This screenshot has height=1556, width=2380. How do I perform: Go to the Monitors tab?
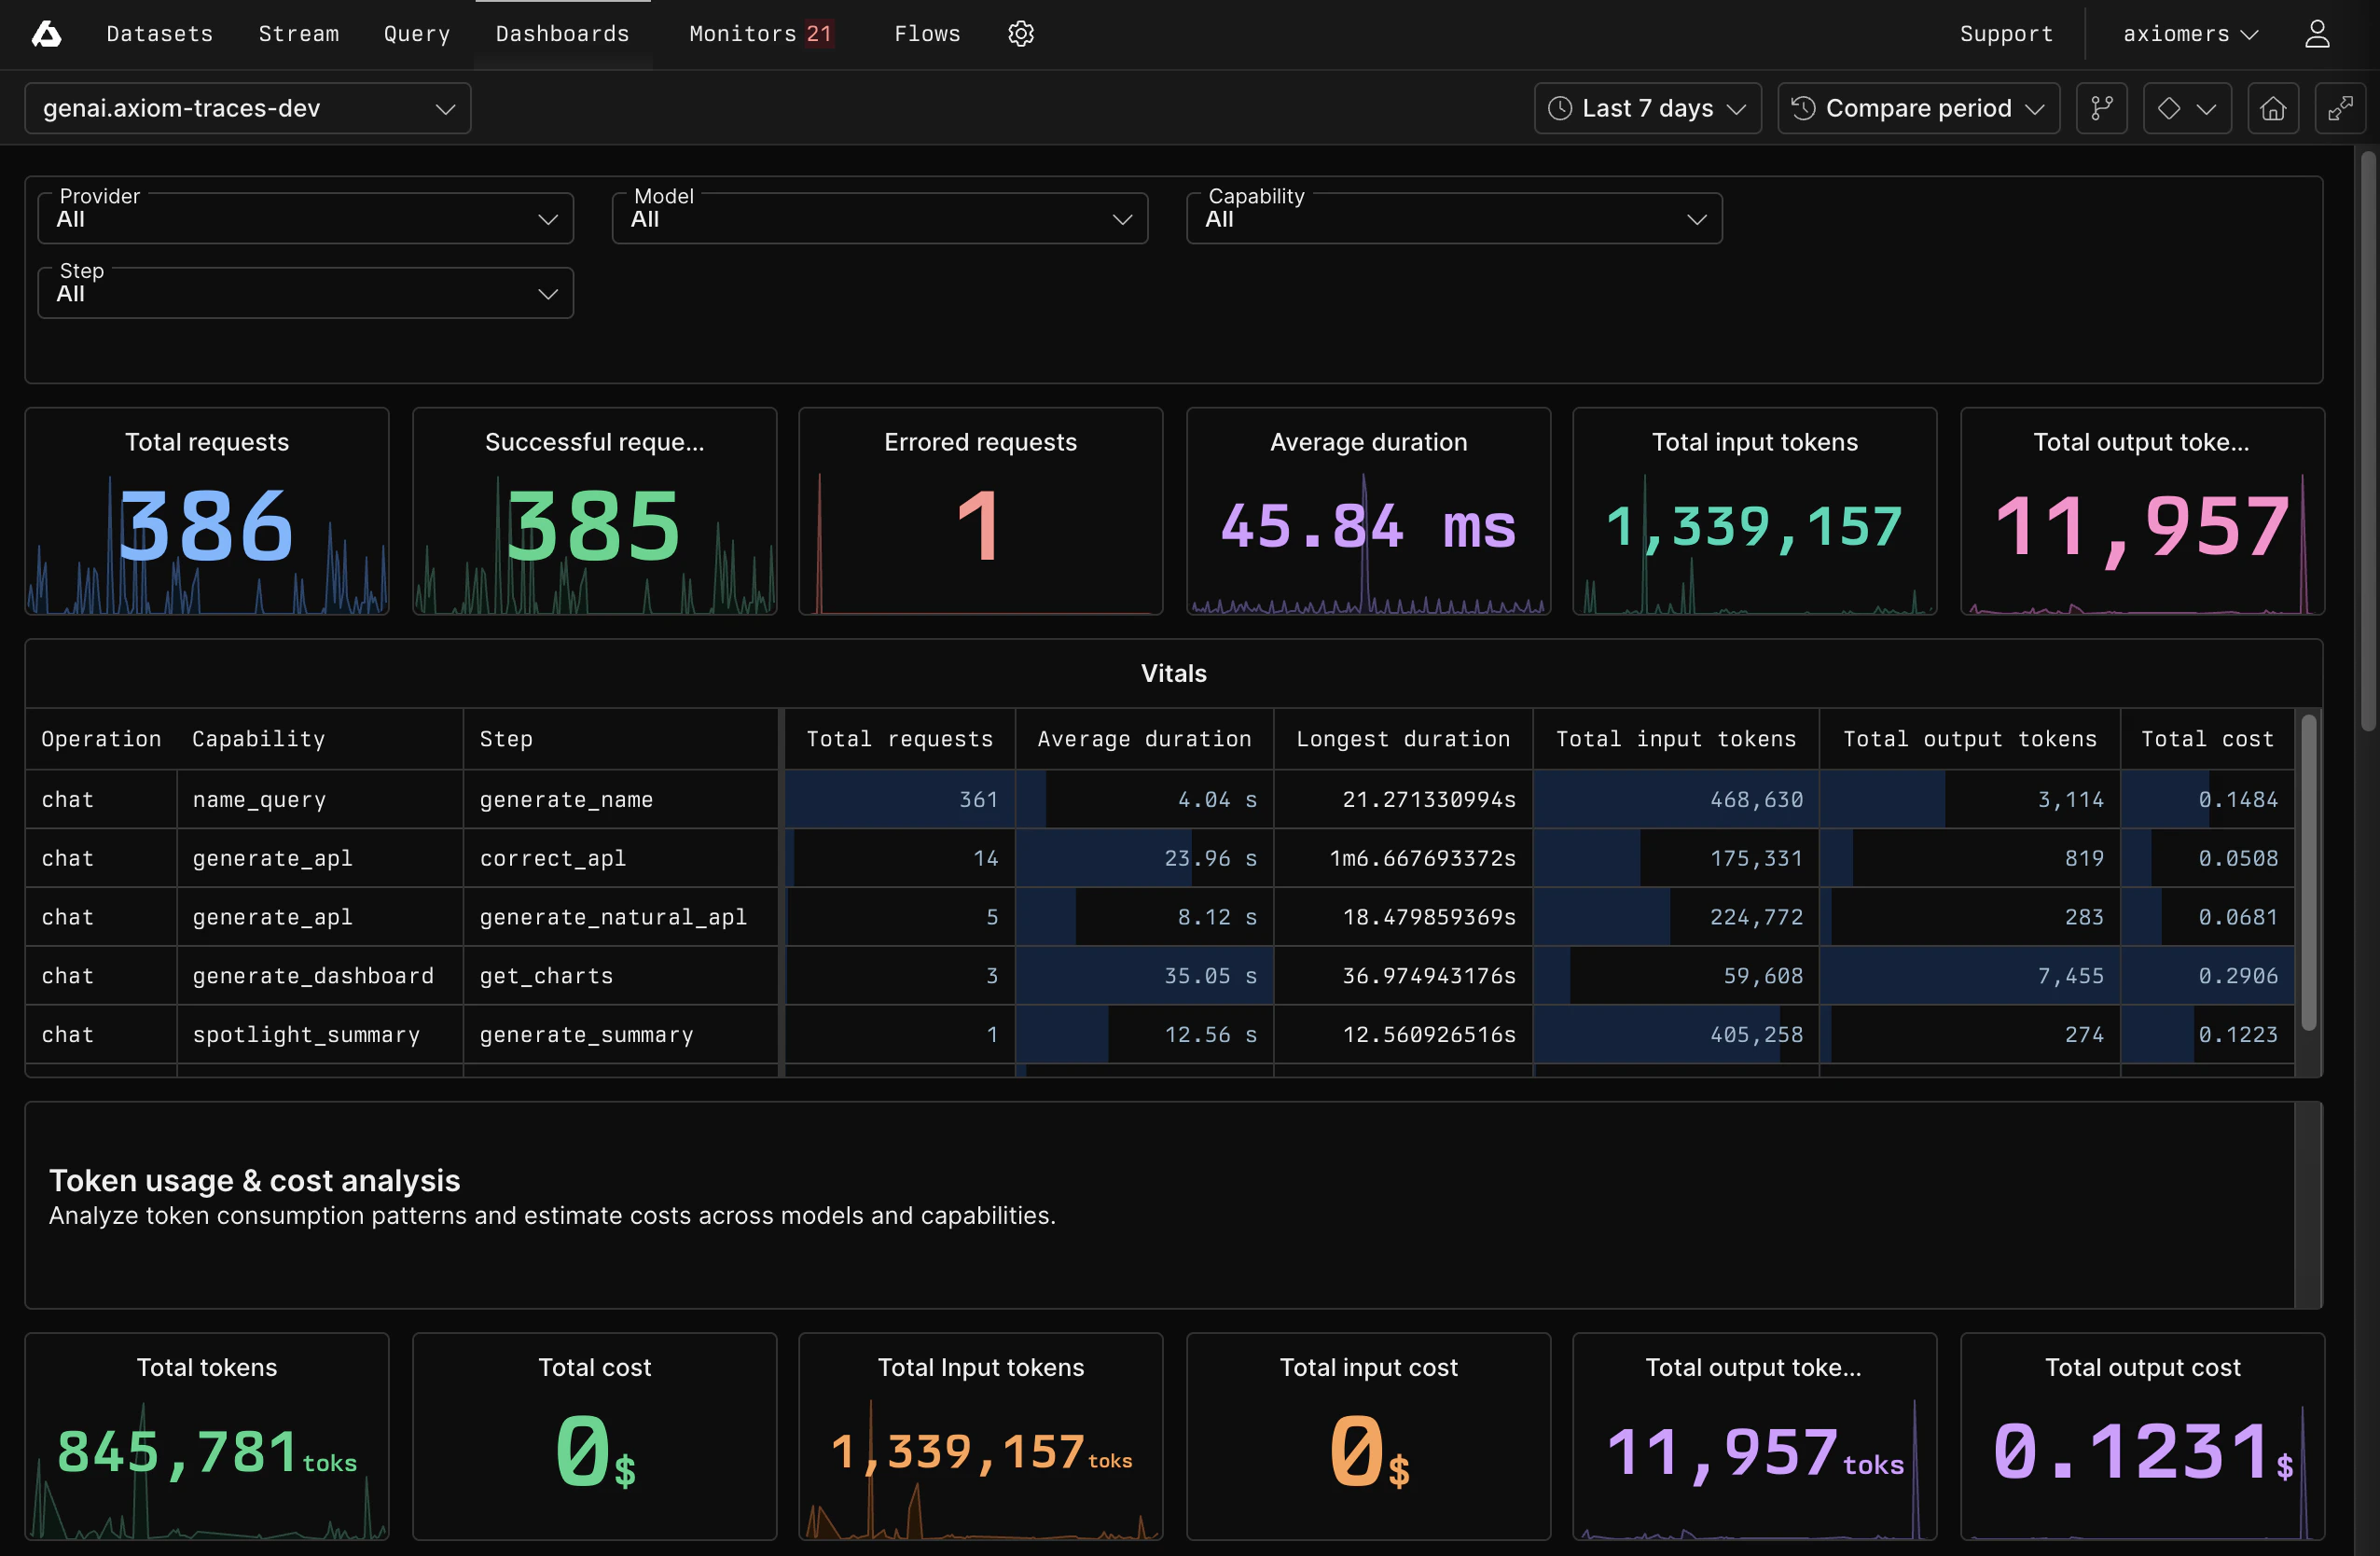click(760, 34)
